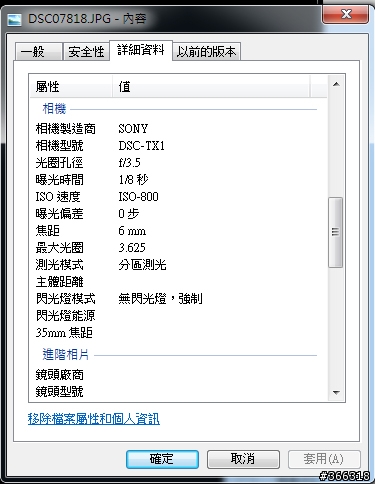Click the 6 mm value
Image resolution: width=375 pixels, height=484 pixels.
(132, 231)
